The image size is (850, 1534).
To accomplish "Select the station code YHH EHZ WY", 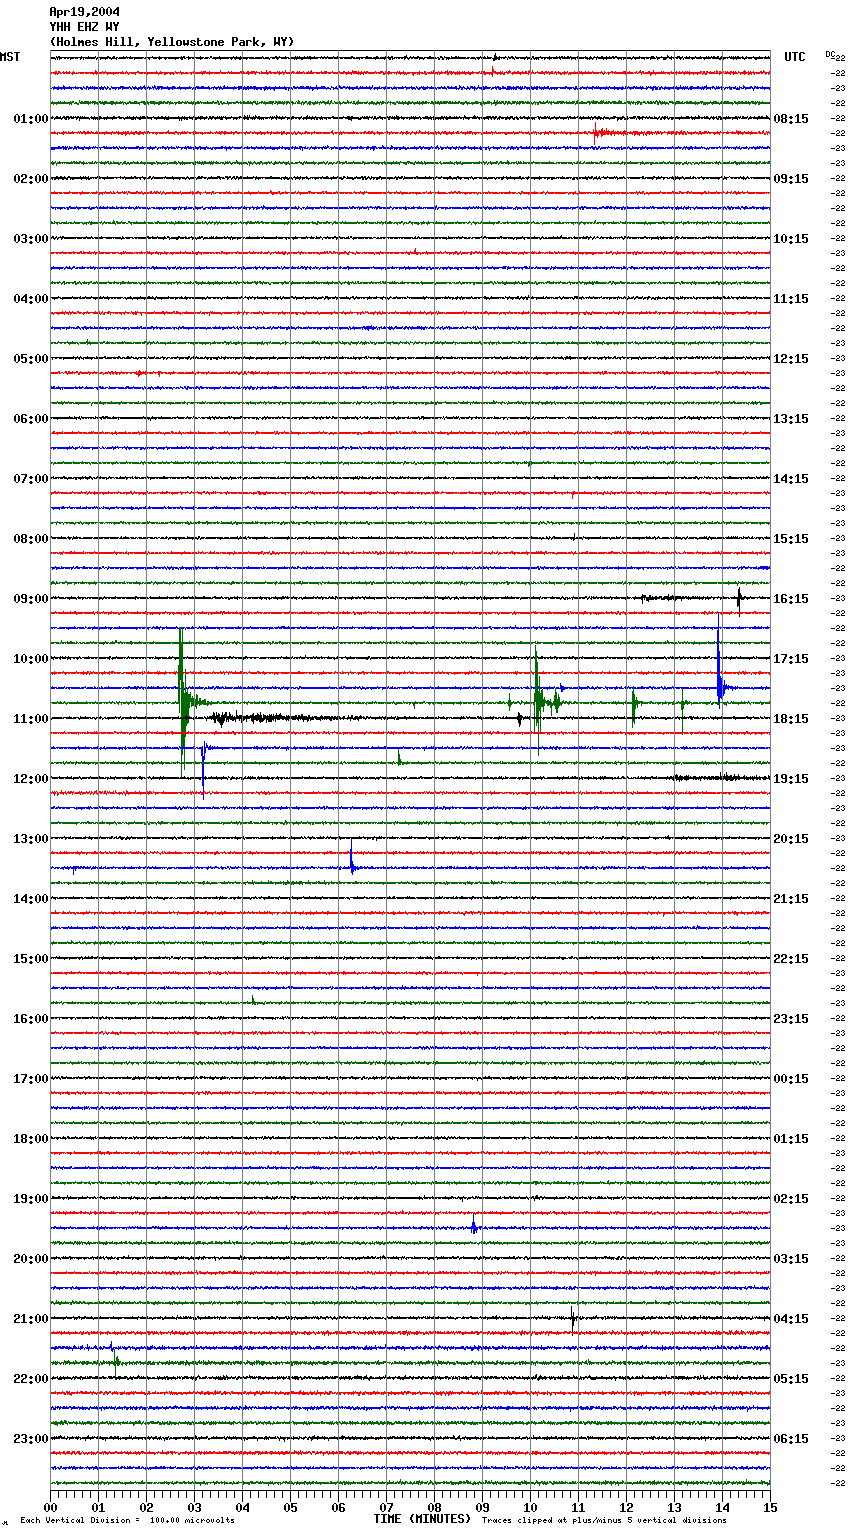I will tap(85, 27).
